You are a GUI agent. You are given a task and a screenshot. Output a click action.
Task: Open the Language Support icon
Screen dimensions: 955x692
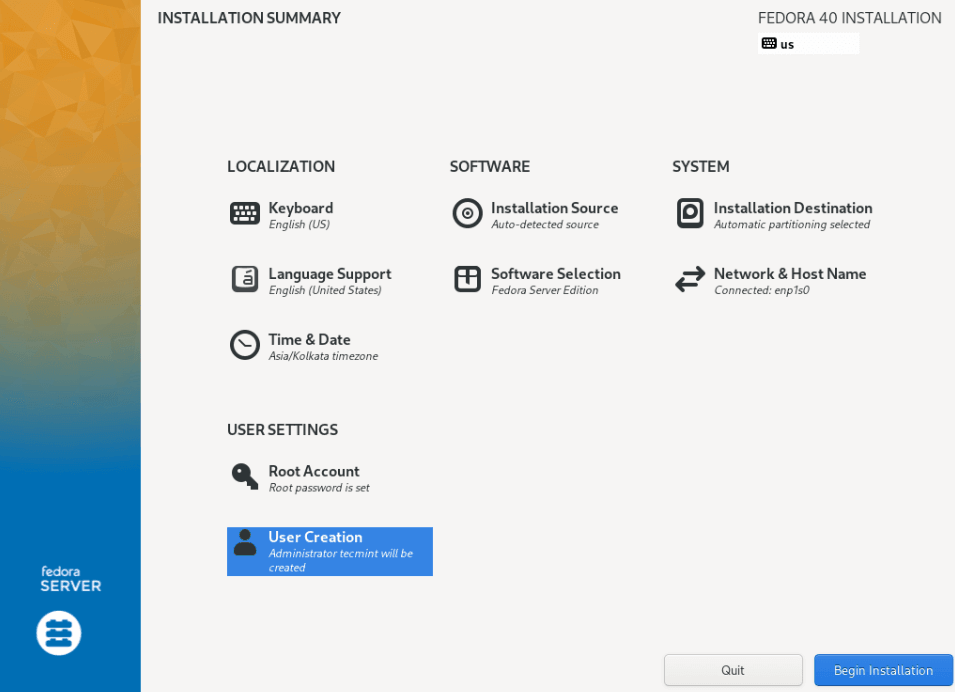[245, 279]
